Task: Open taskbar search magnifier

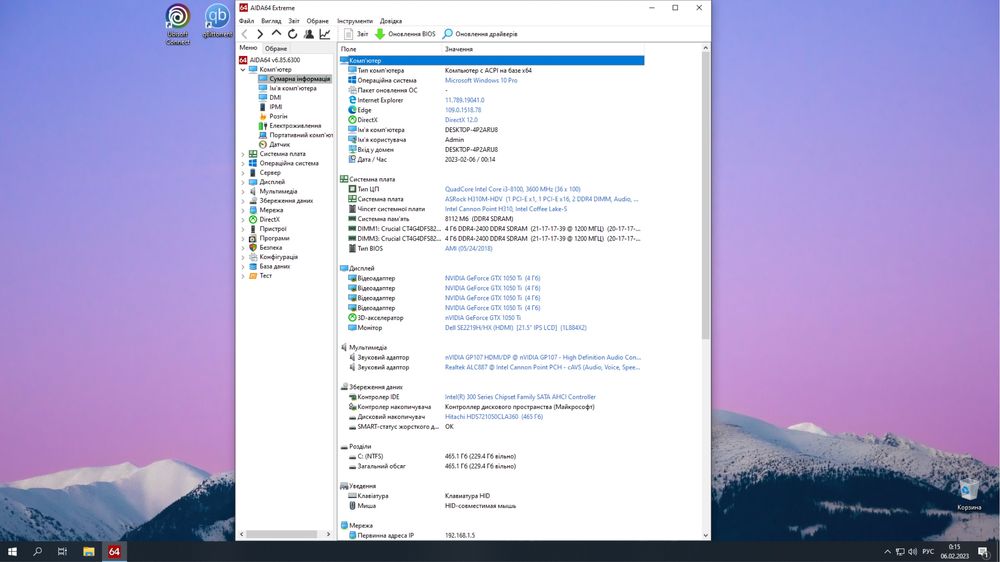Action: [x=37, y=552]
